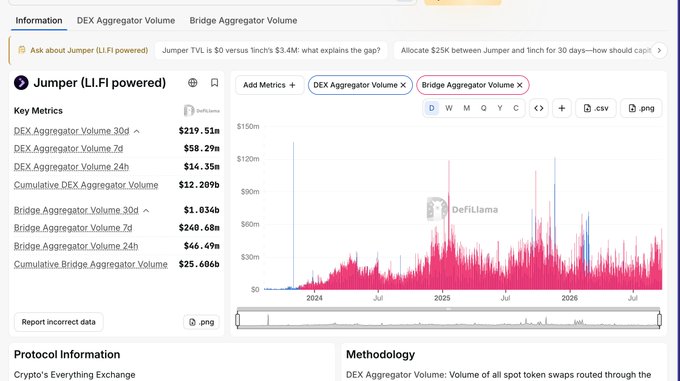Remove DEX Aggregator Volume metric chip
The height and width of the screenshot is (381, 680).
point(403,85)
